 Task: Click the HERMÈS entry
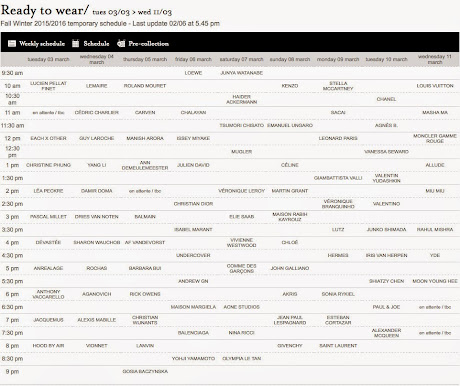click(338, 255)
